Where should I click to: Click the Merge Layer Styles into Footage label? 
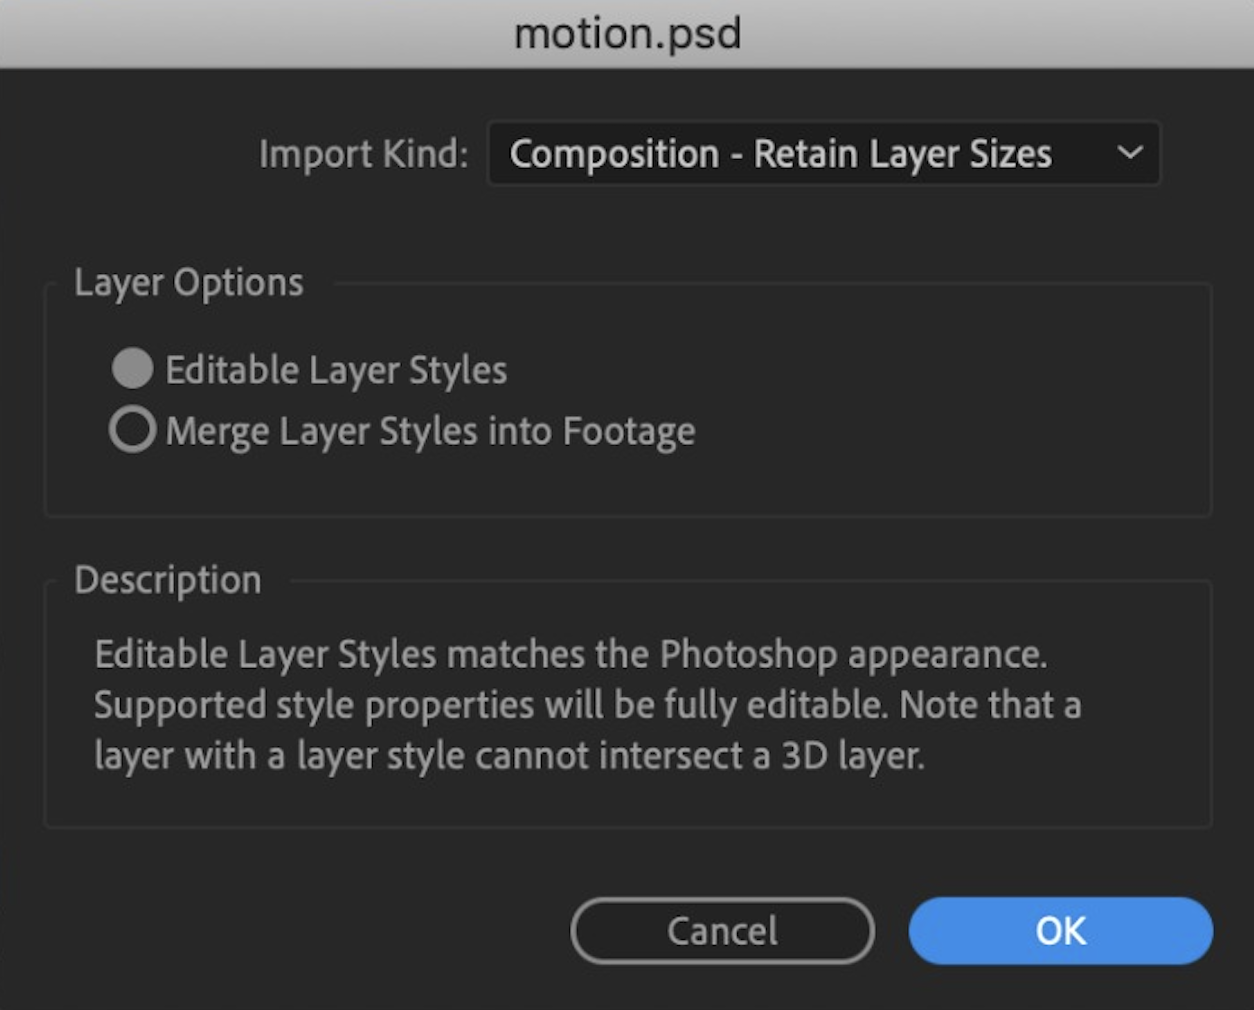coord(430,430)
